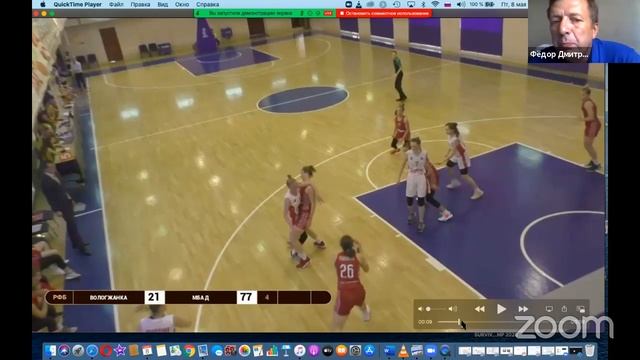Open Launchpad from the Dock
The width and height of the screenshot is (640, 360).
[x=78, y=351]
